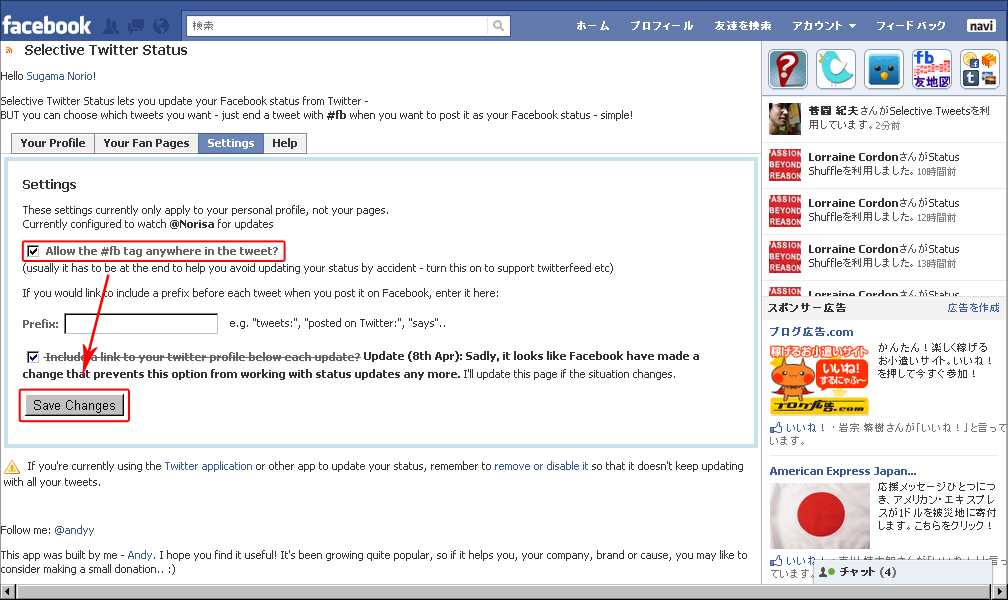Viewport: 1008px width, 600px height.
Task: Open プロフィール in top navigation
Action: pyautogui.click(x=662, y=26)
